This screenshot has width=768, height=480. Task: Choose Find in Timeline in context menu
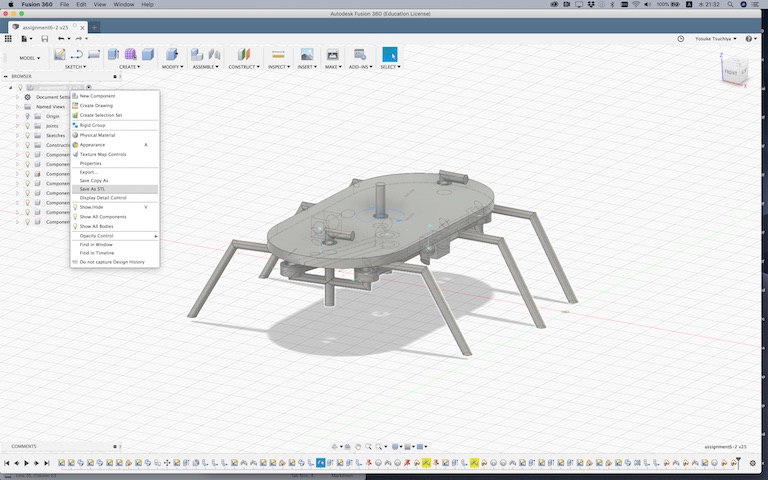click(x=115, y=253)
